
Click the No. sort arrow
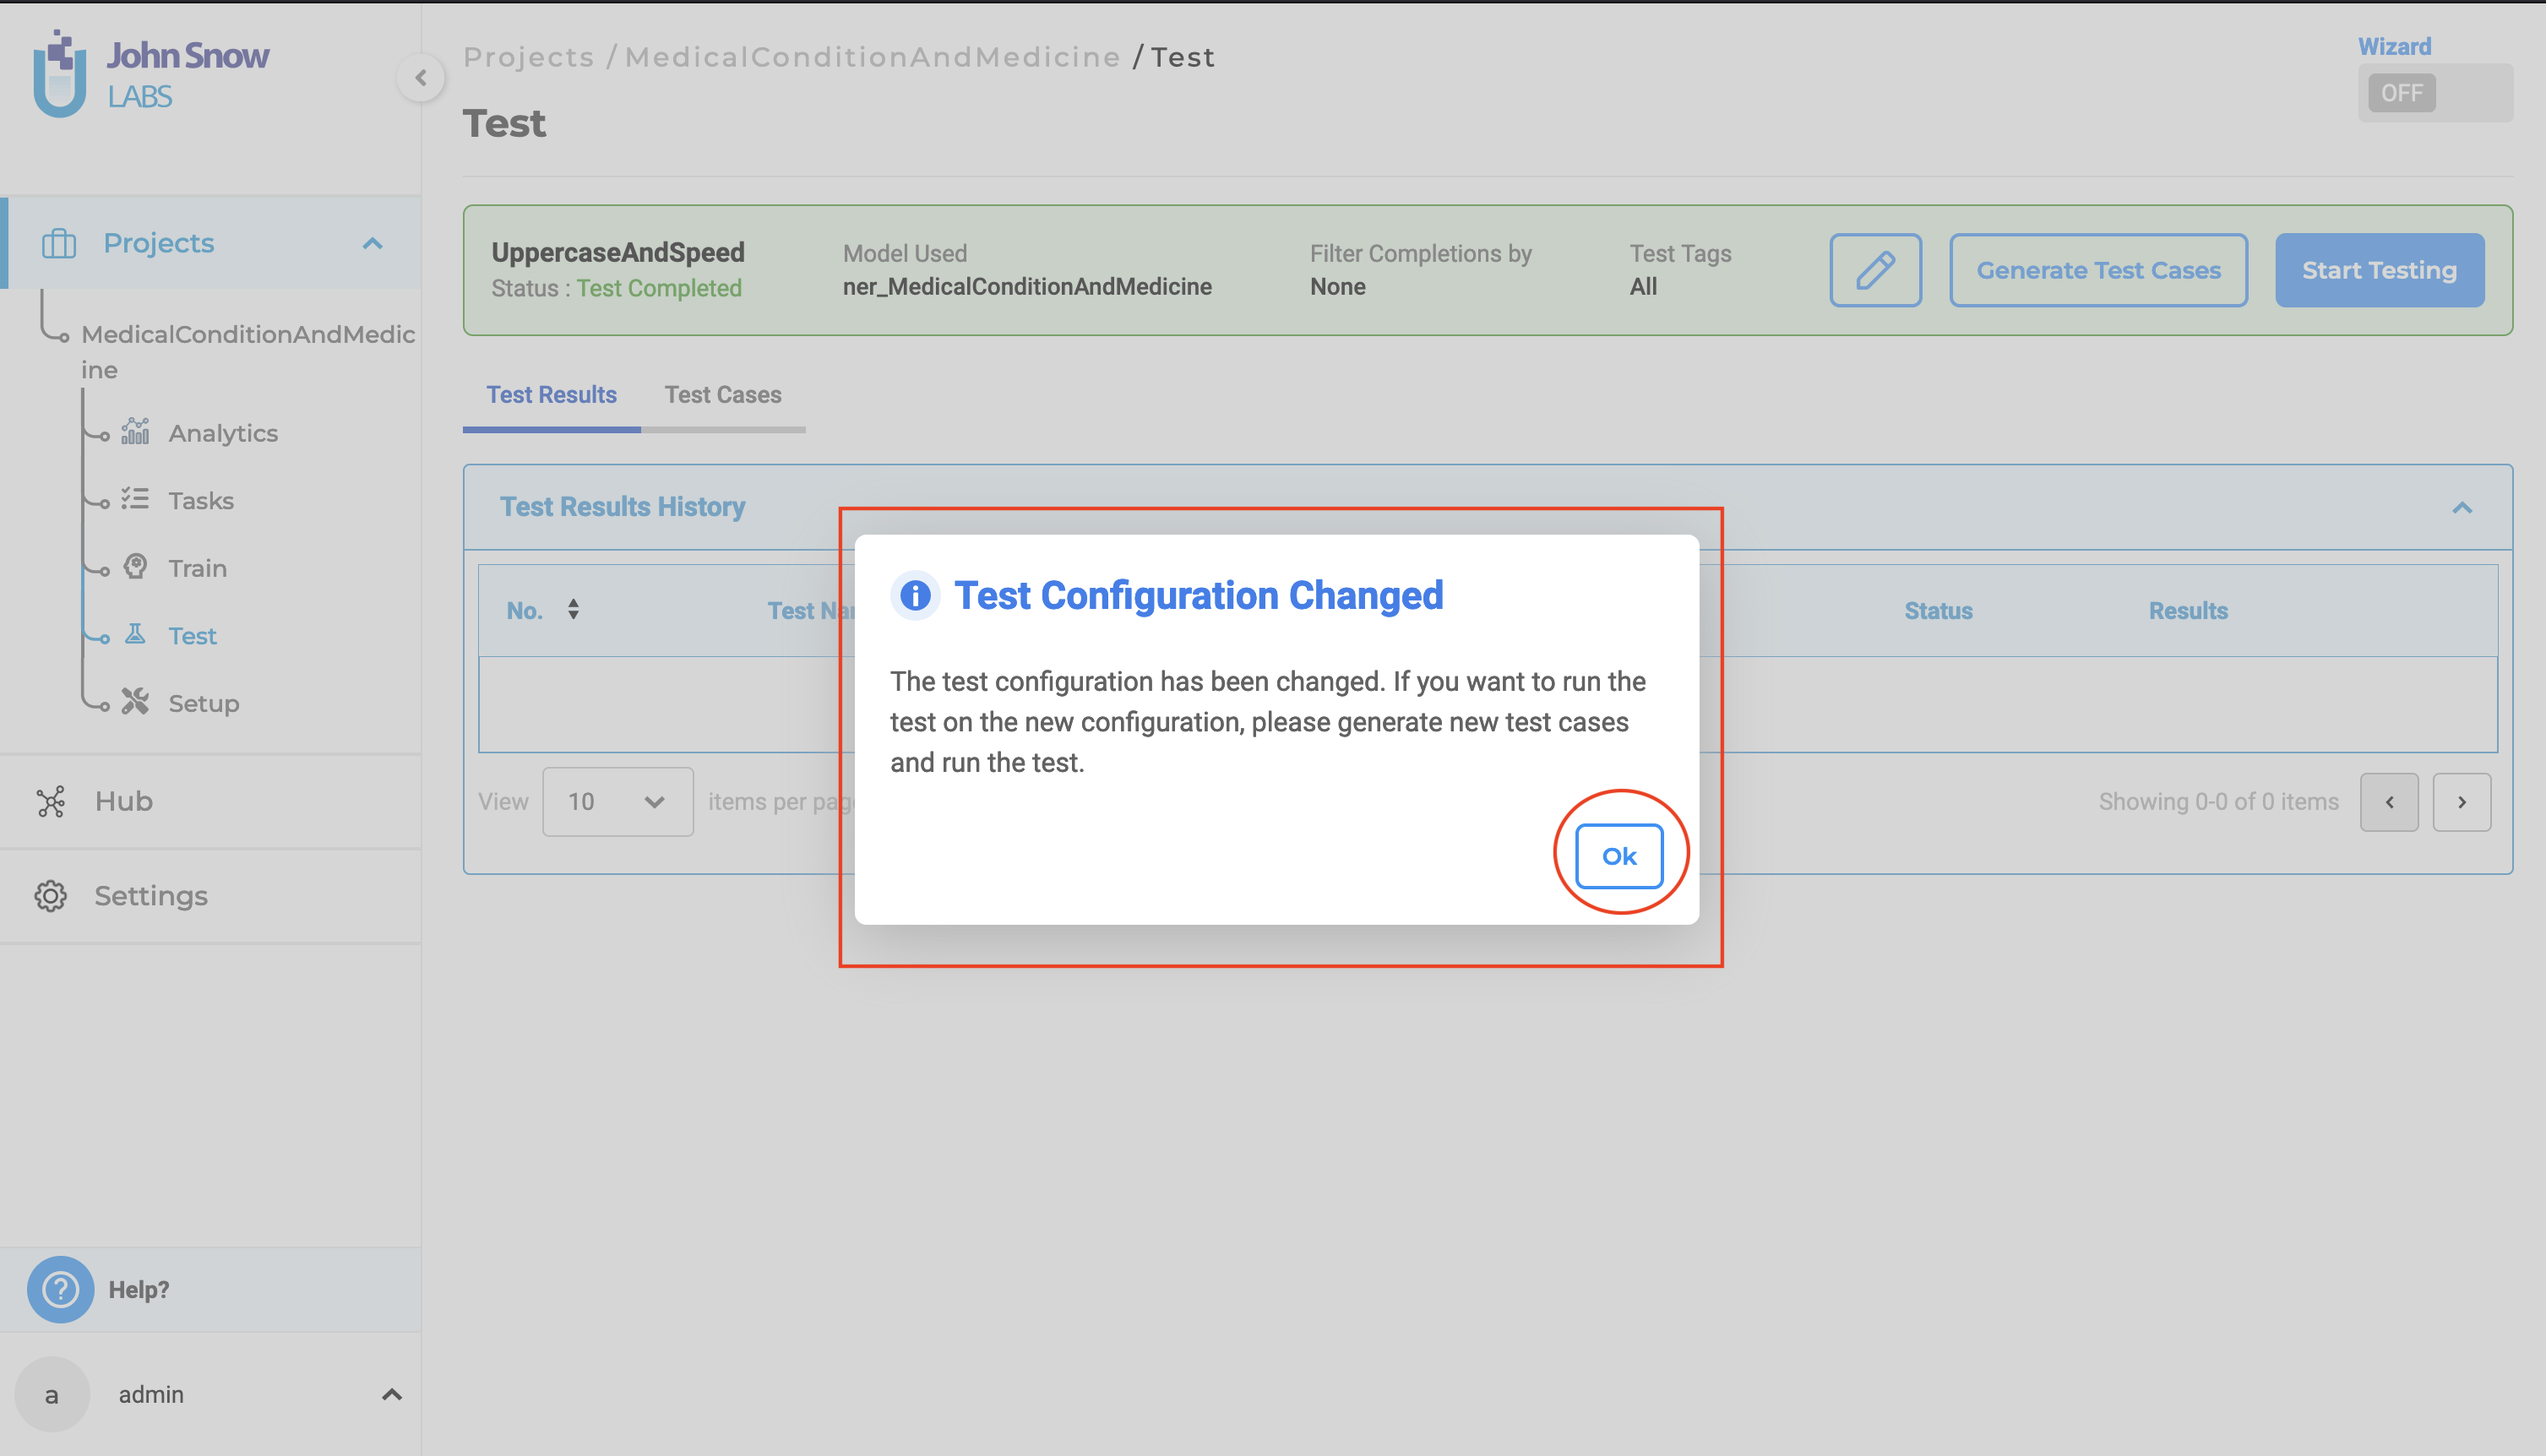coord(572,610)
